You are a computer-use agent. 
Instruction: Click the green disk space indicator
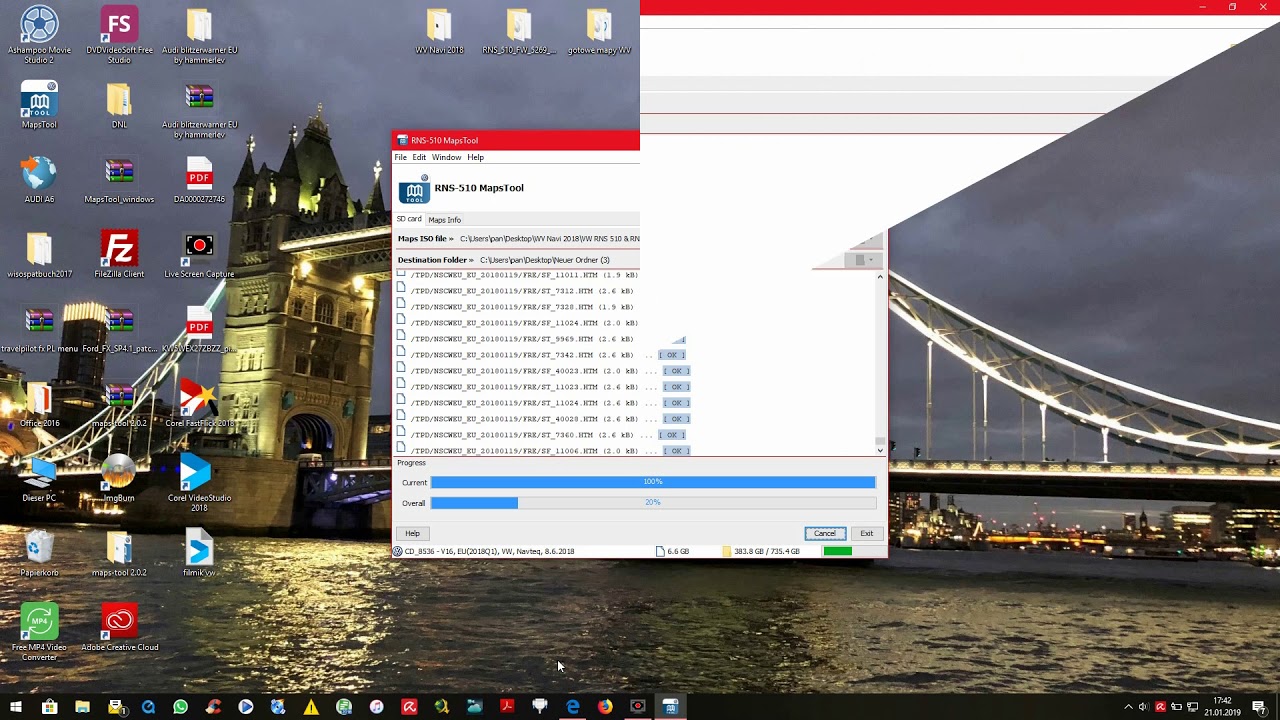(838, 551)
